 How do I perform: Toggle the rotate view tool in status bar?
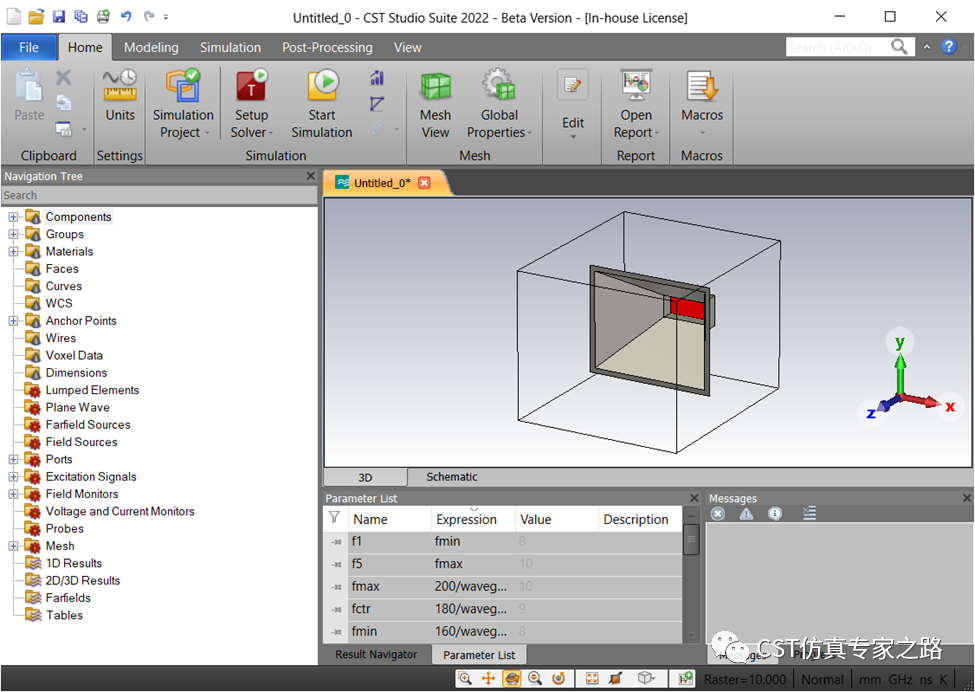point(512,678)
